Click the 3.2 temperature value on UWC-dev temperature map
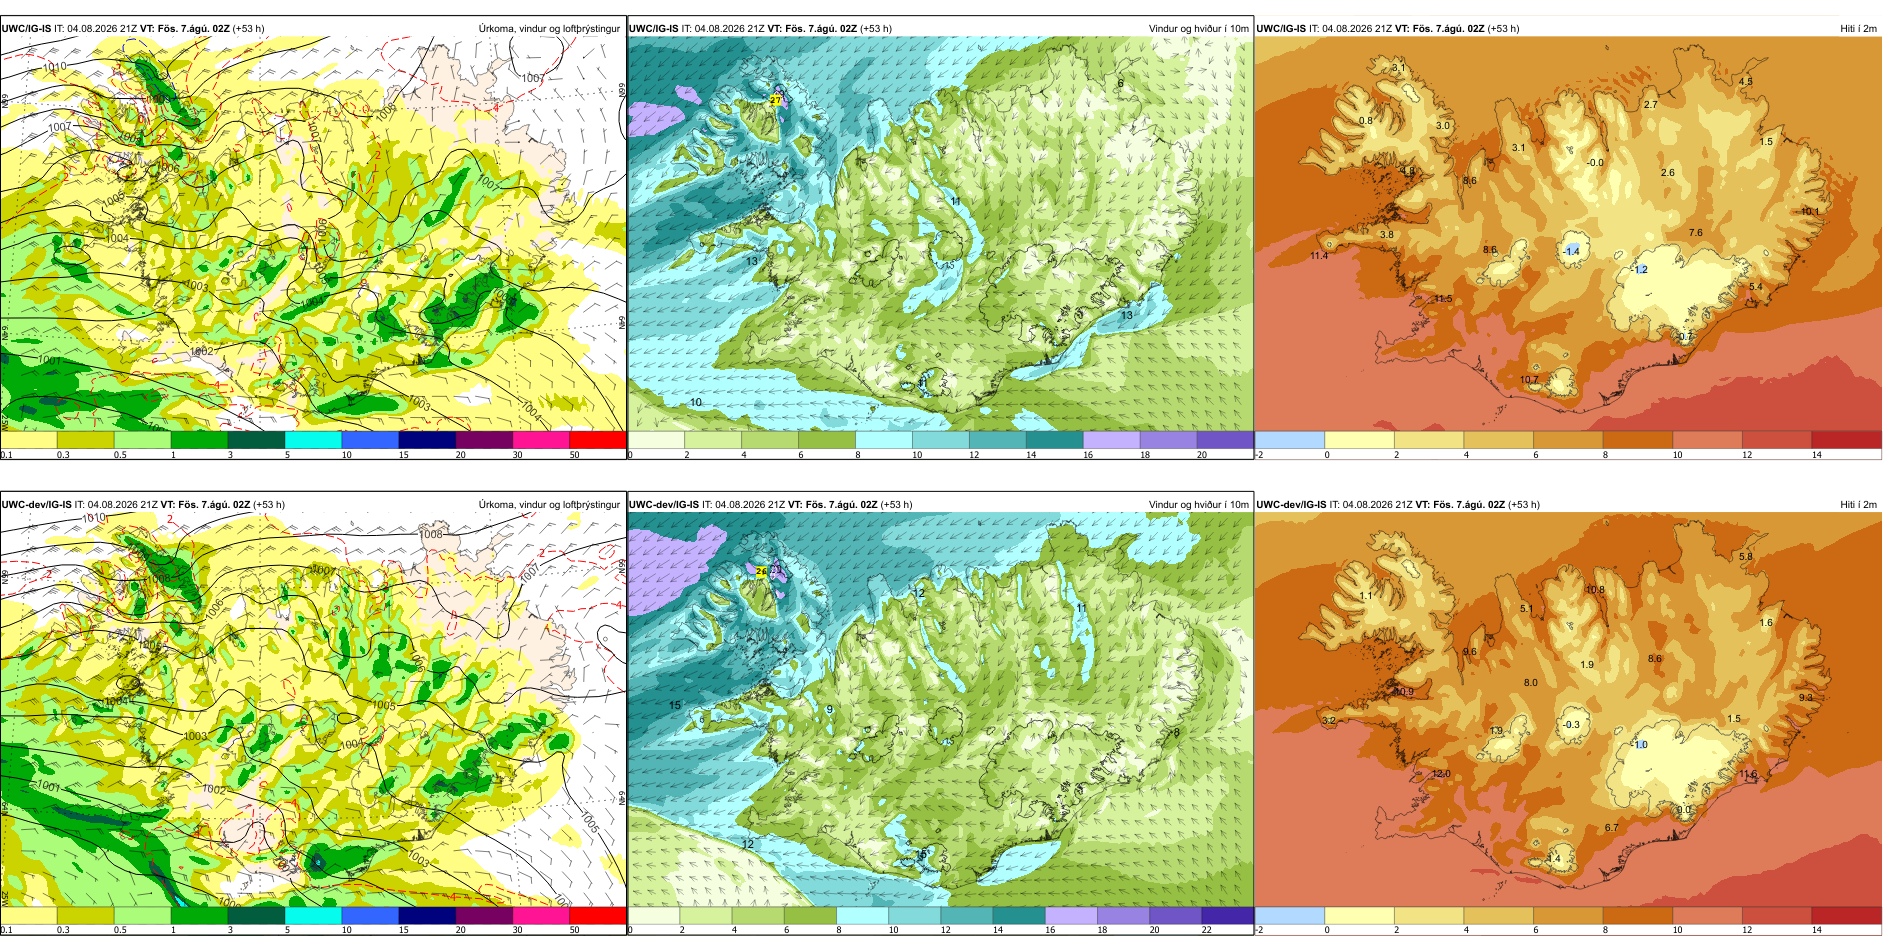 (1328, 720)
